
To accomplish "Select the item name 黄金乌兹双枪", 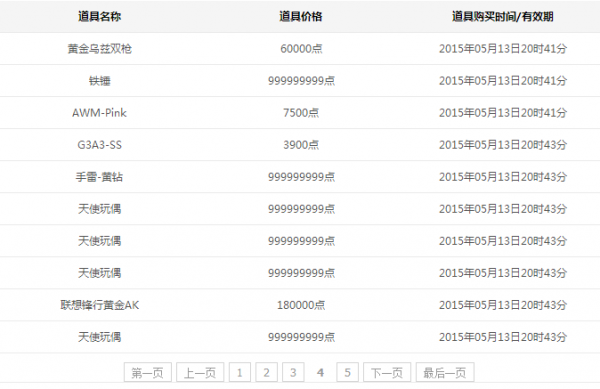I will [x=99, y=49].
